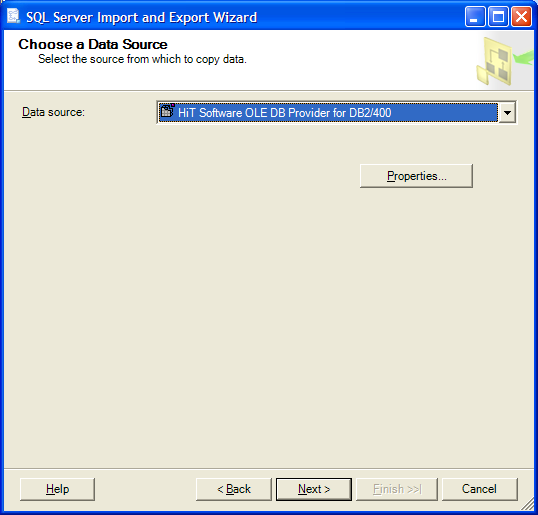The height and width of the screenshot is (515, 538).
Task: Maximize the Import and Export Wizard window
Action: (498, 16)
